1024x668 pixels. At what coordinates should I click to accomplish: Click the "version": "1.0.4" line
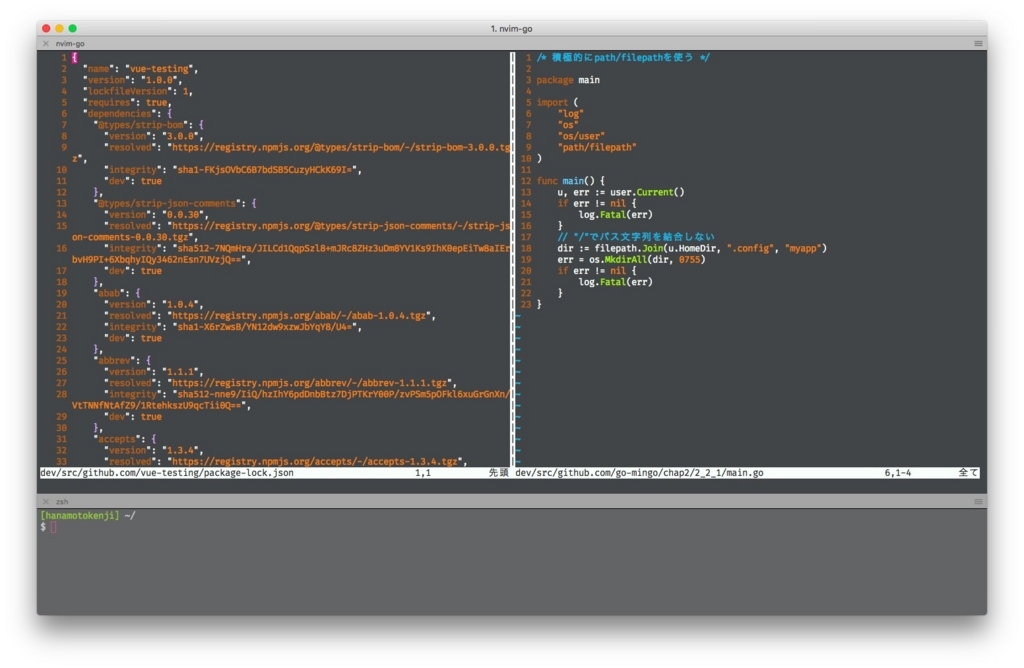(x=153, y=304)
